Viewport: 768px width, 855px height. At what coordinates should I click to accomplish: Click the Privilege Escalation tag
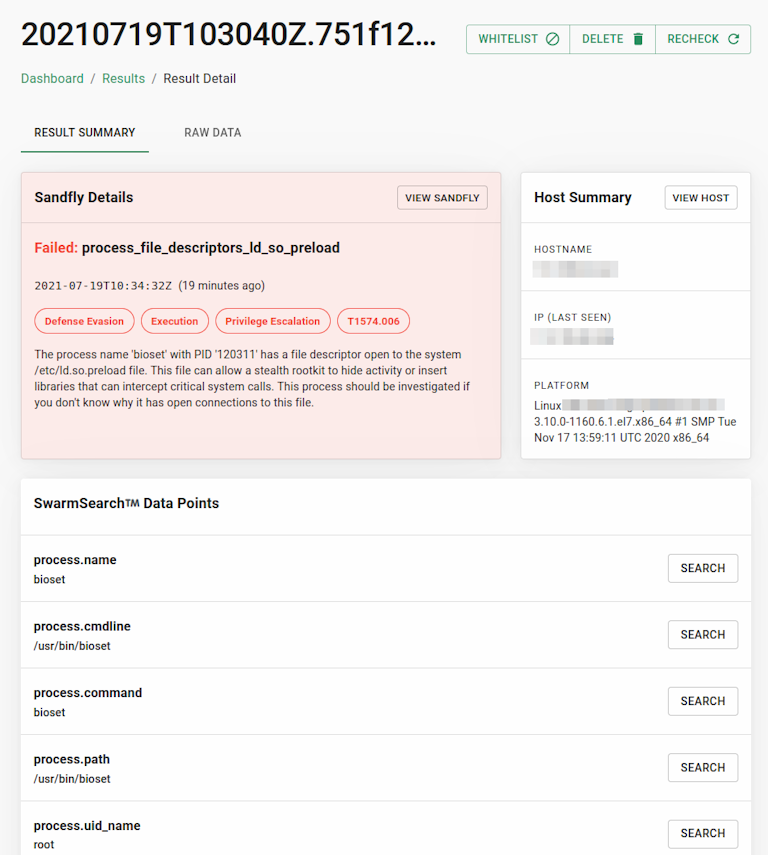coord(273,321)
